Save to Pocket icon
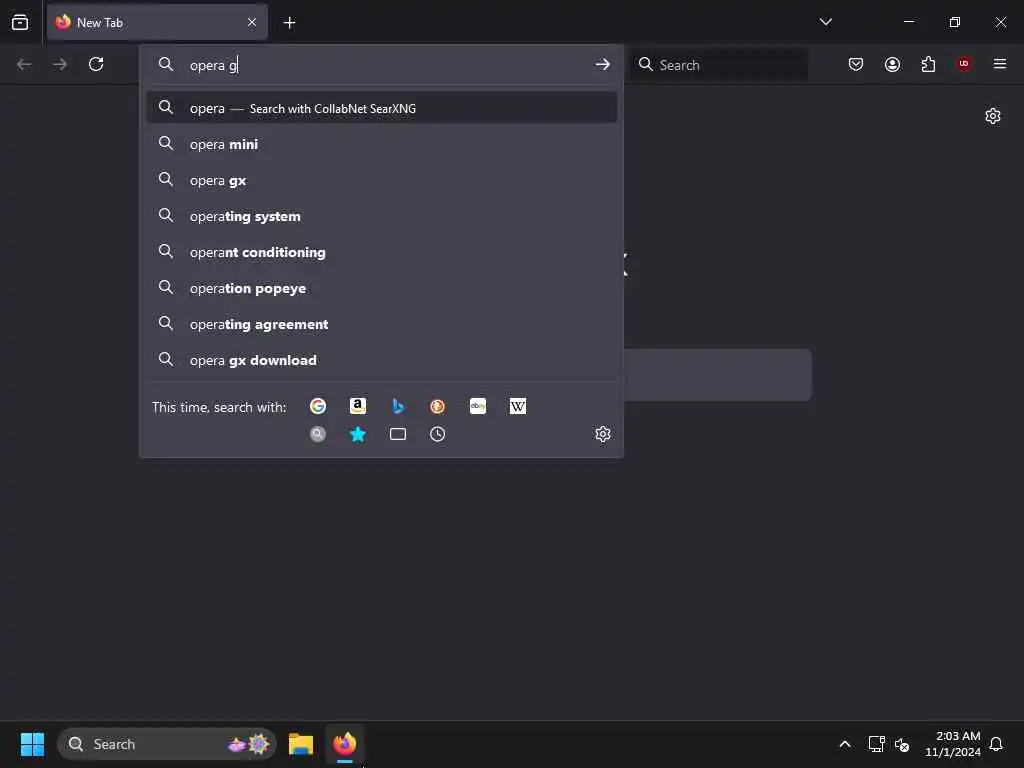The image size is (1024, 768). (856, 64)
